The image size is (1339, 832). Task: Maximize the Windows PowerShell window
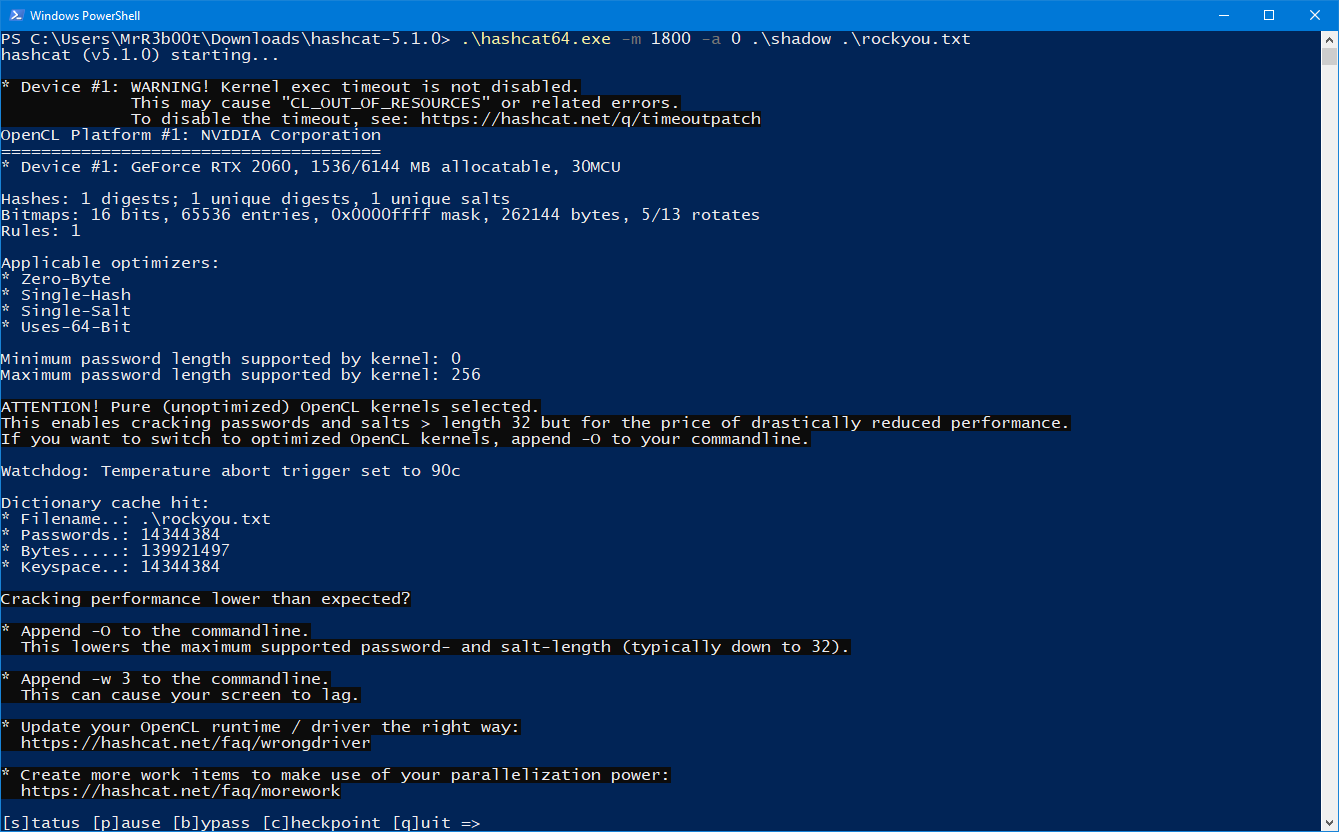(x=1269, y=15)
